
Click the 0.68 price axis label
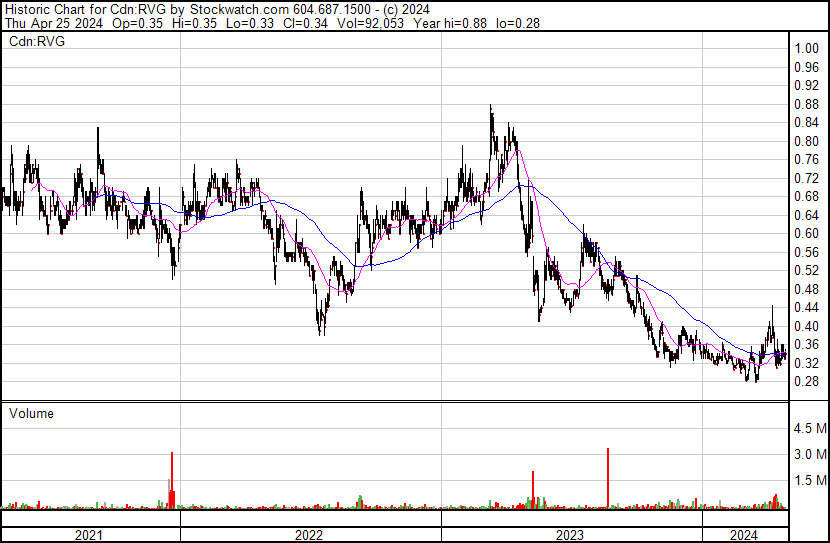[x=807, y=197]
